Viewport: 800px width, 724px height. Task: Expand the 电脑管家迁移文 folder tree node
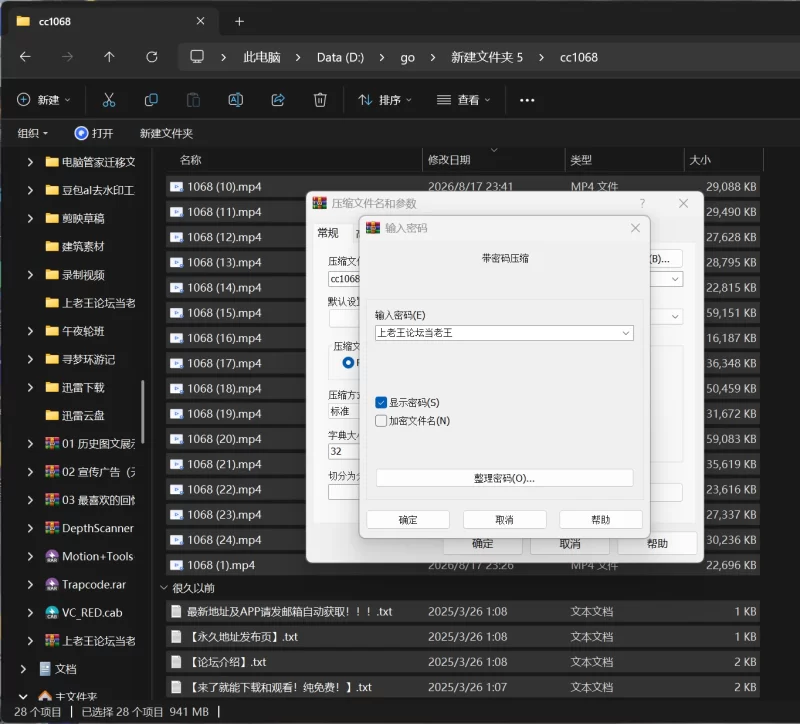point(30,162)
